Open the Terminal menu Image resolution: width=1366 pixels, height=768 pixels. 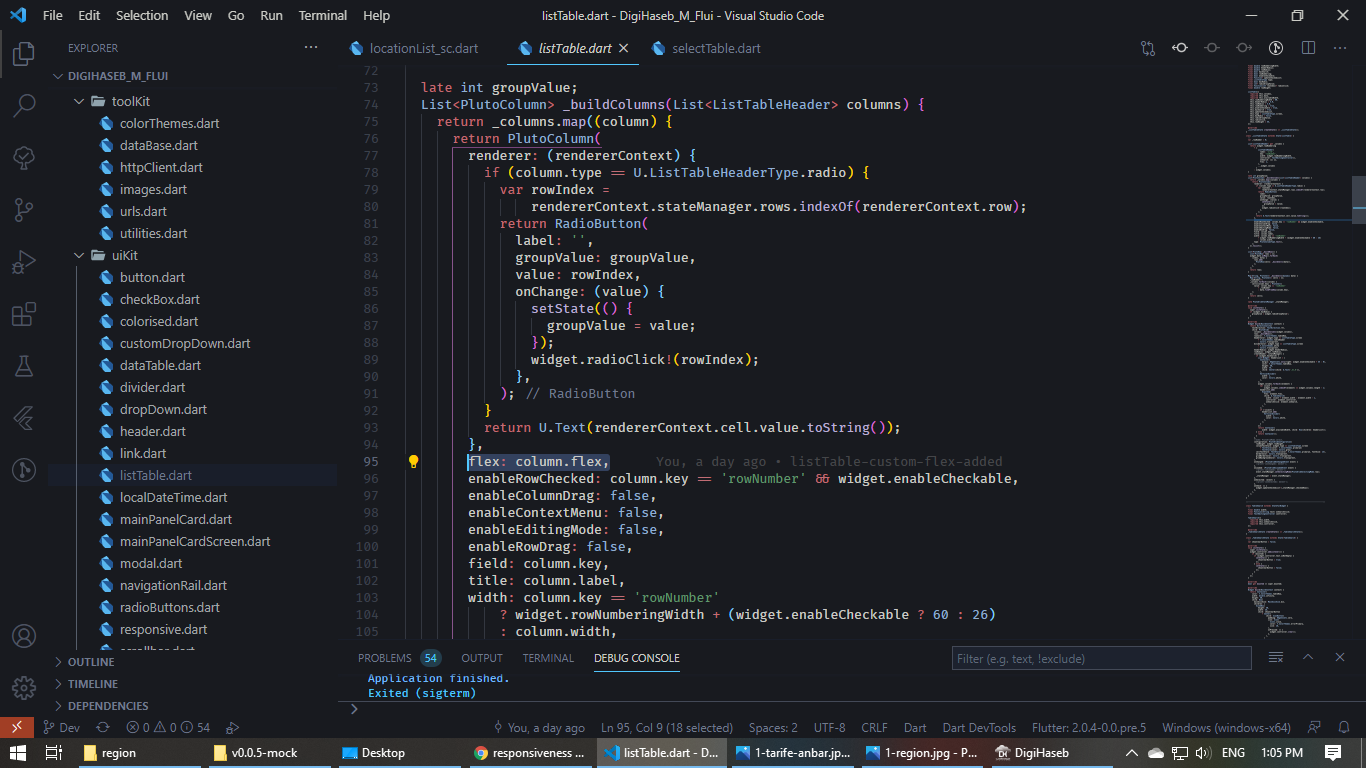click(x=322, y=15)
